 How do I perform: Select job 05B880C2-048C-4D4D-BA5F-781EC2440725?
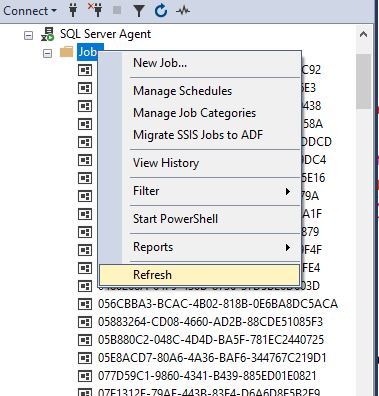[x=211, y=340]
